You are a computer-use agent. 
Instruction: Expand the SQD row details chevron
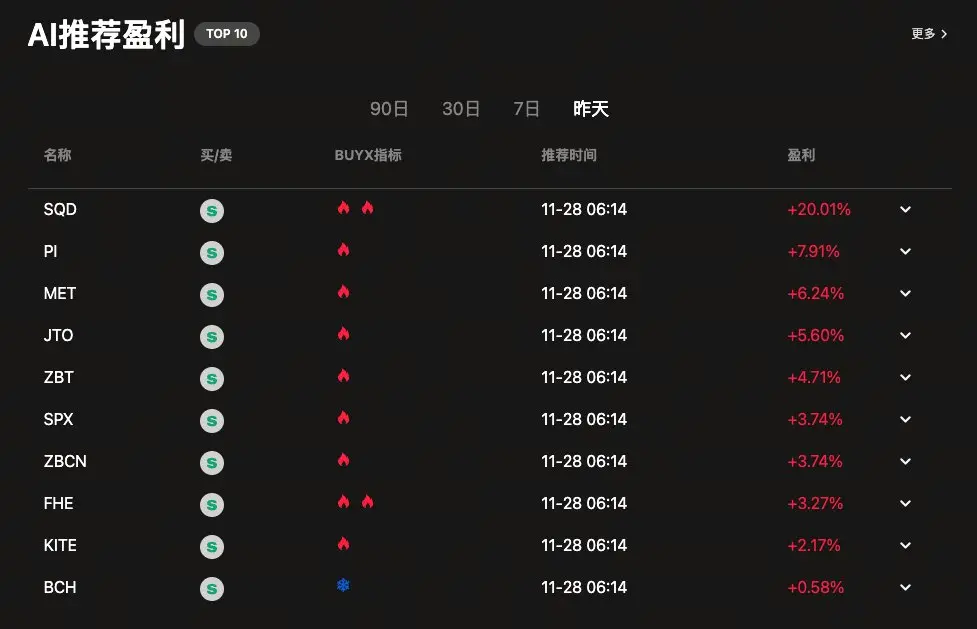[x=905, y=210]
